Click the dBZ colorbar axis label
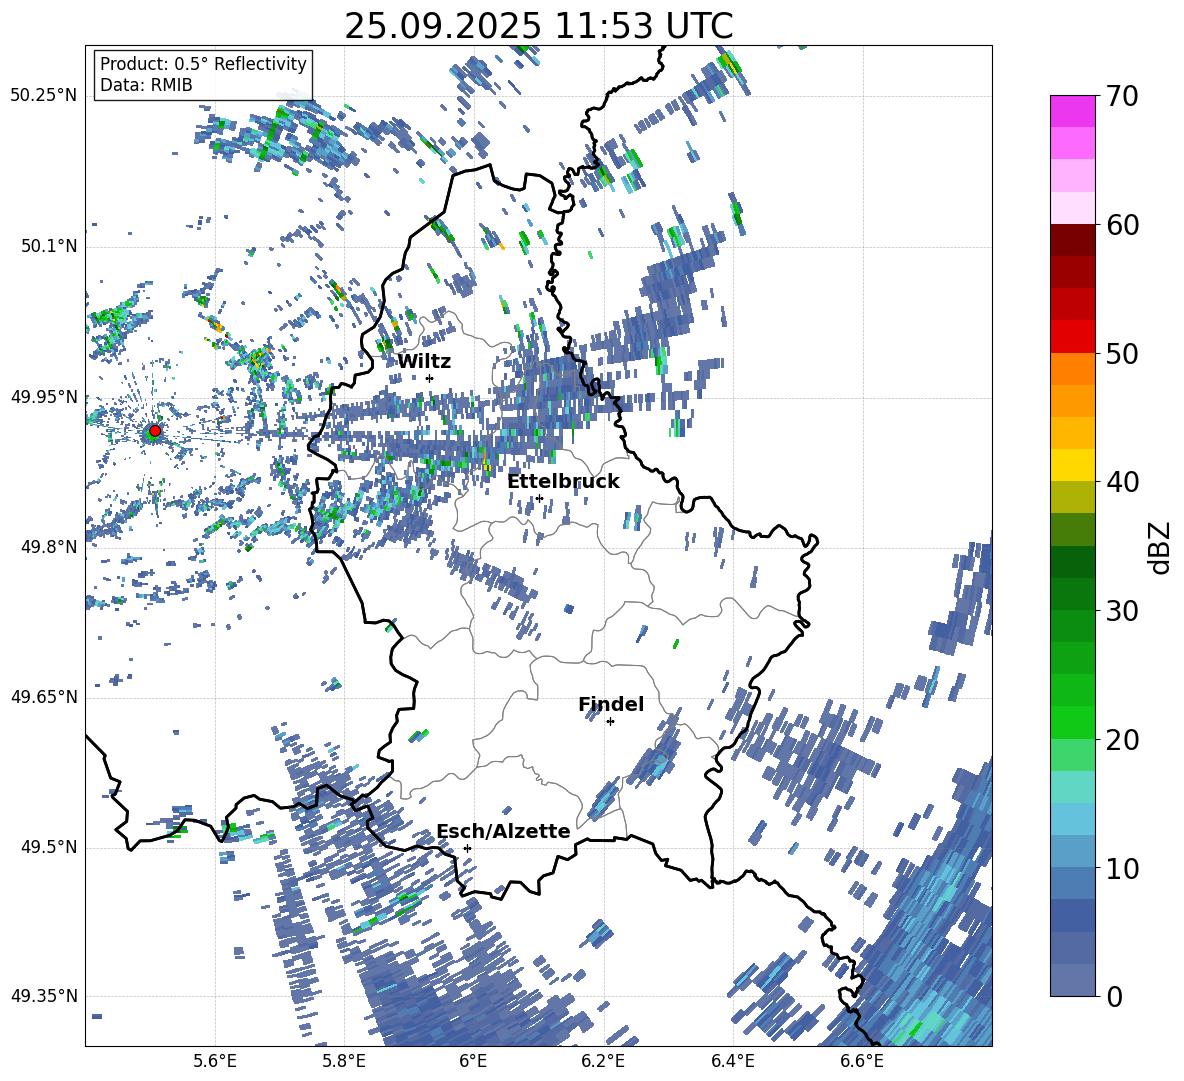Viewport: 1184px width, 1081px height. coord(1161,547)
